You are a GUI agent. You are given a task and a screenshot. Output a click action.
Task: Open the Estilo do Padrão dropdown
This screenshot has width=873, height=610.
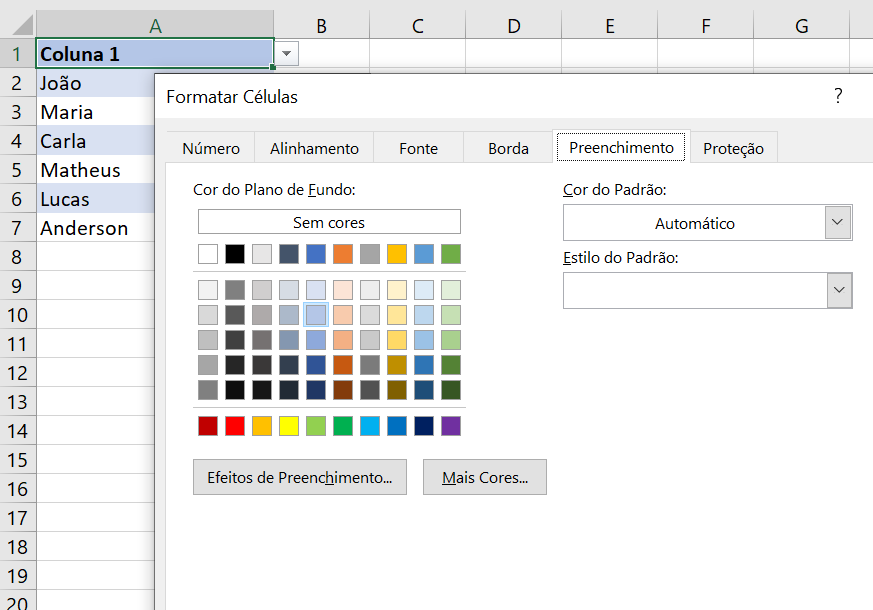pos(837,290)
